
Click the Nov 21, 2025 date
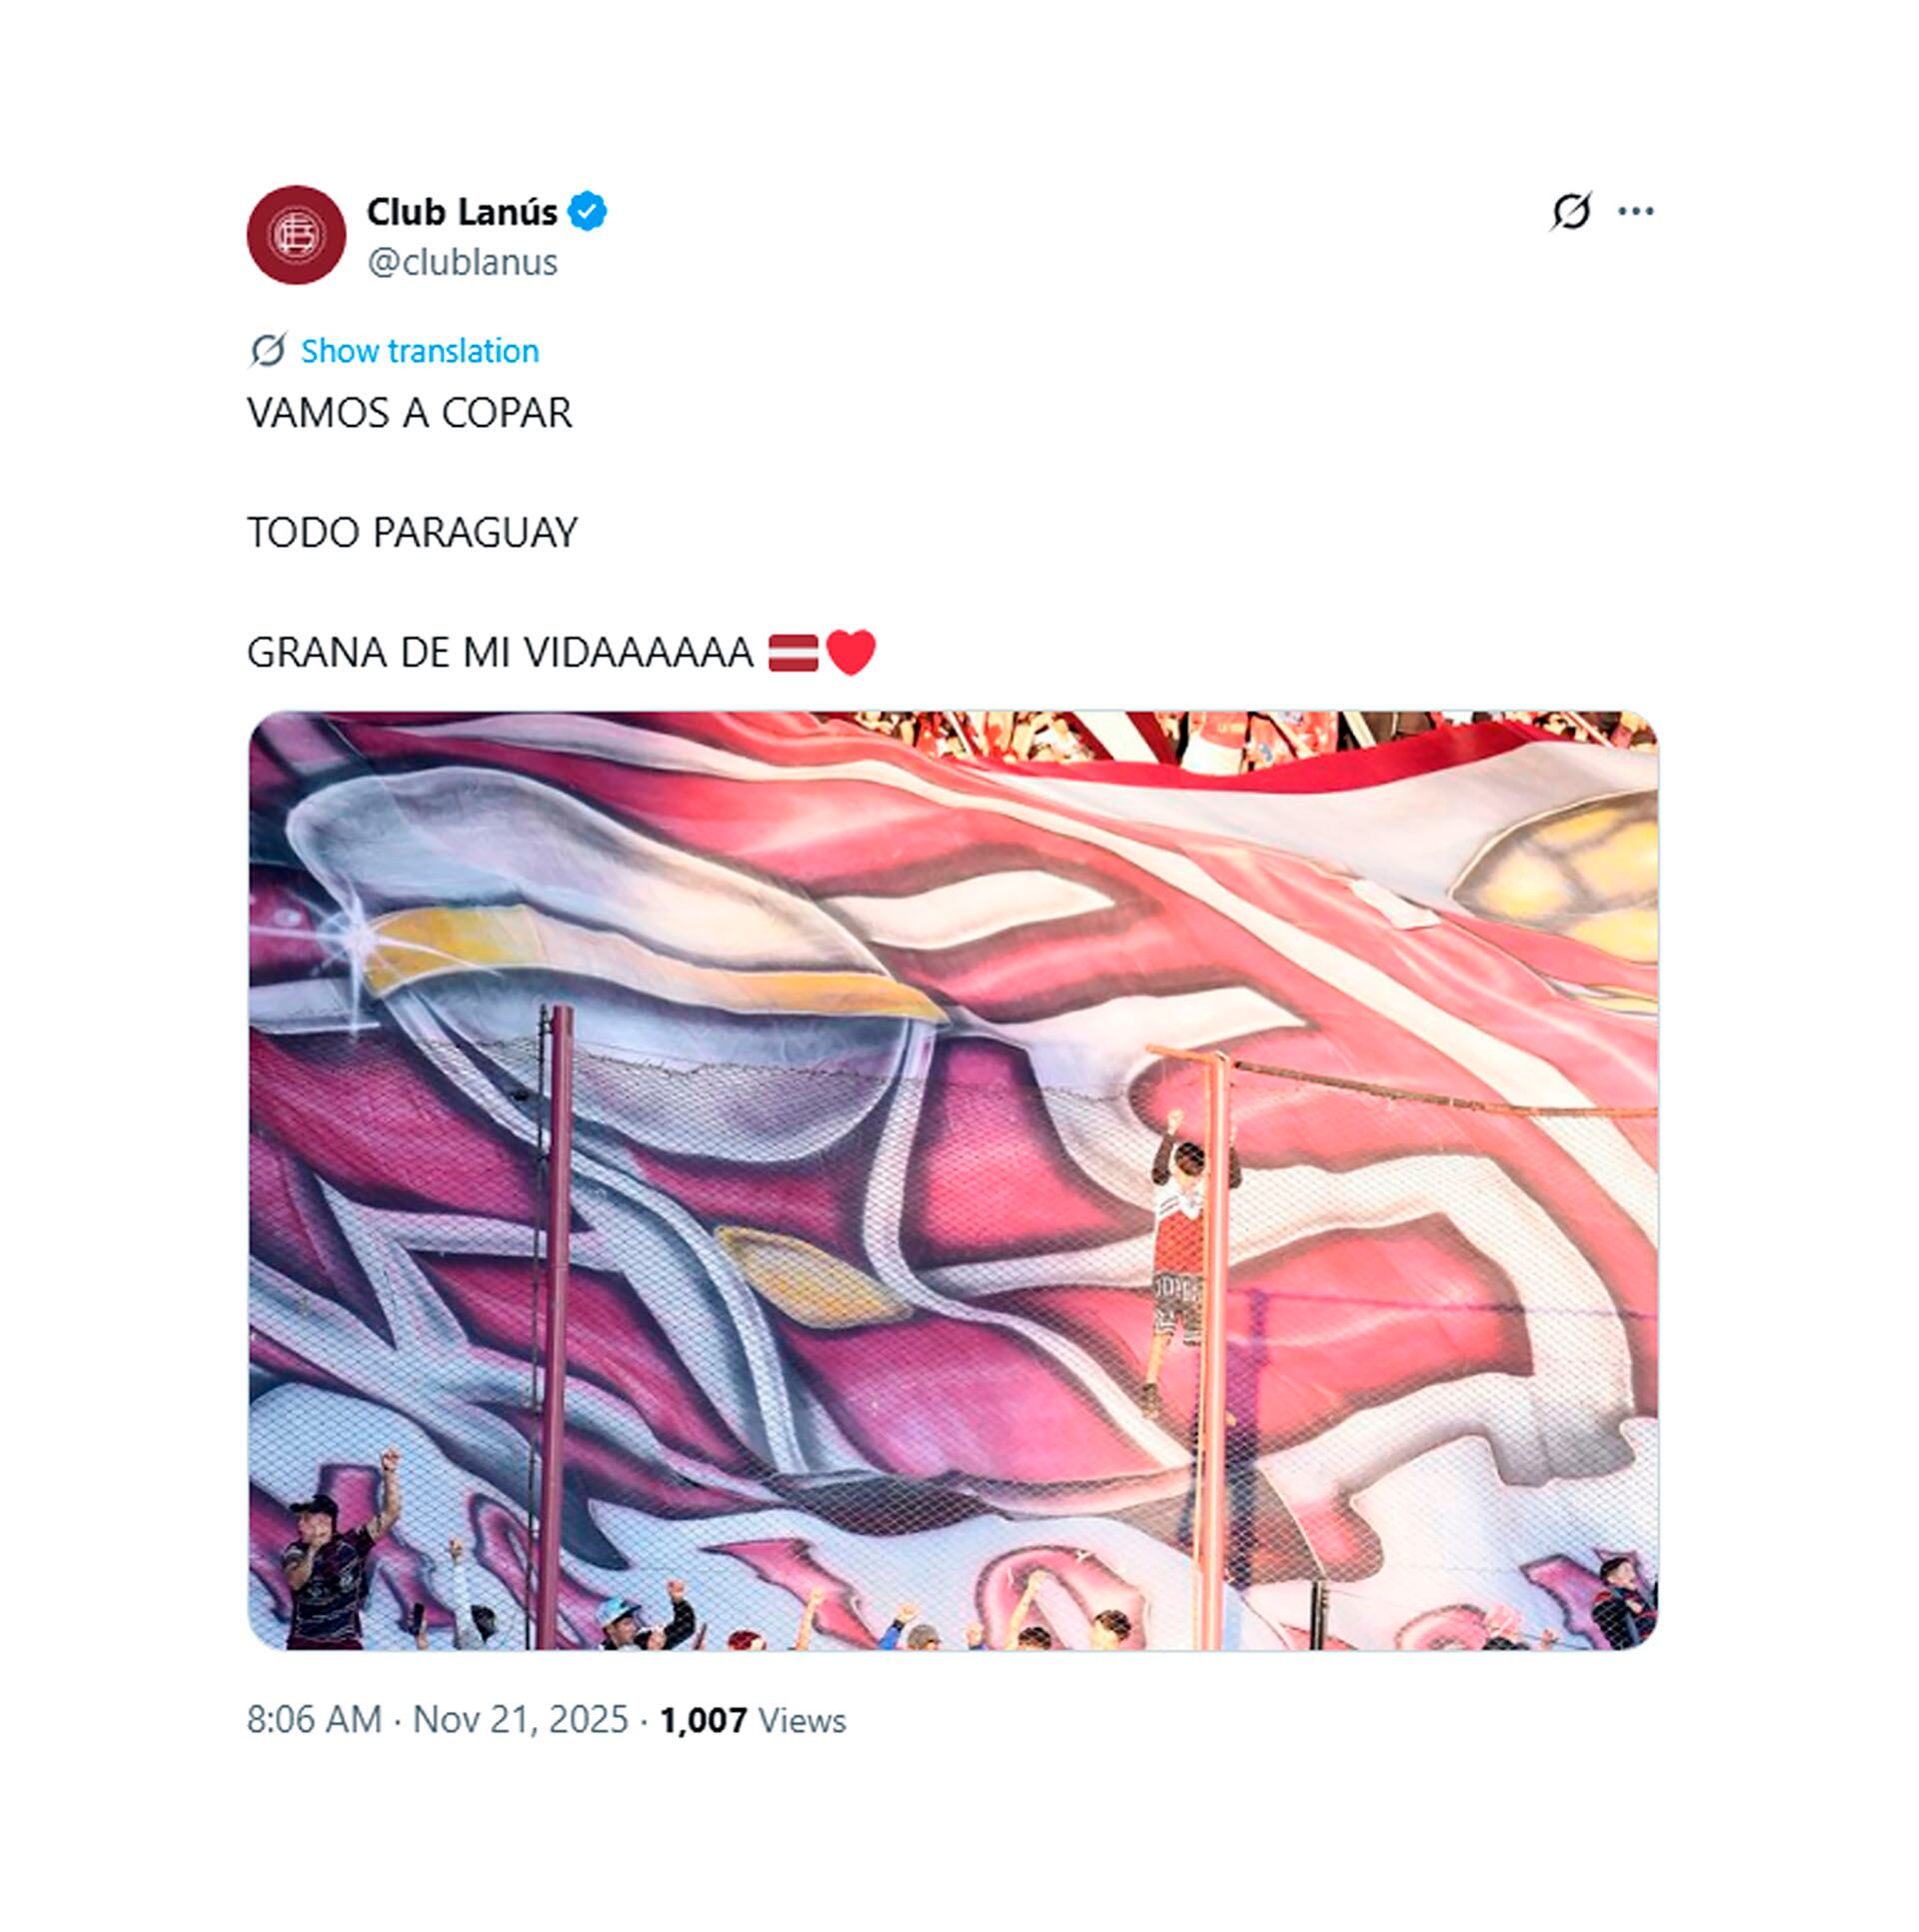(x=520, y=1720)
